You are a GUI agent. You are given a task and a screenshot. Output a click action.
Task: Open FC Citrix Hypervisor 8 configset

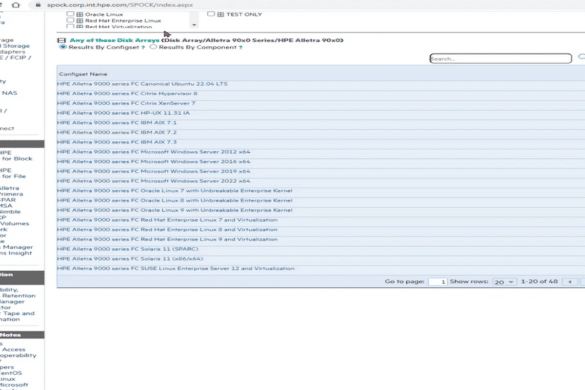click(x=127, y=94)
